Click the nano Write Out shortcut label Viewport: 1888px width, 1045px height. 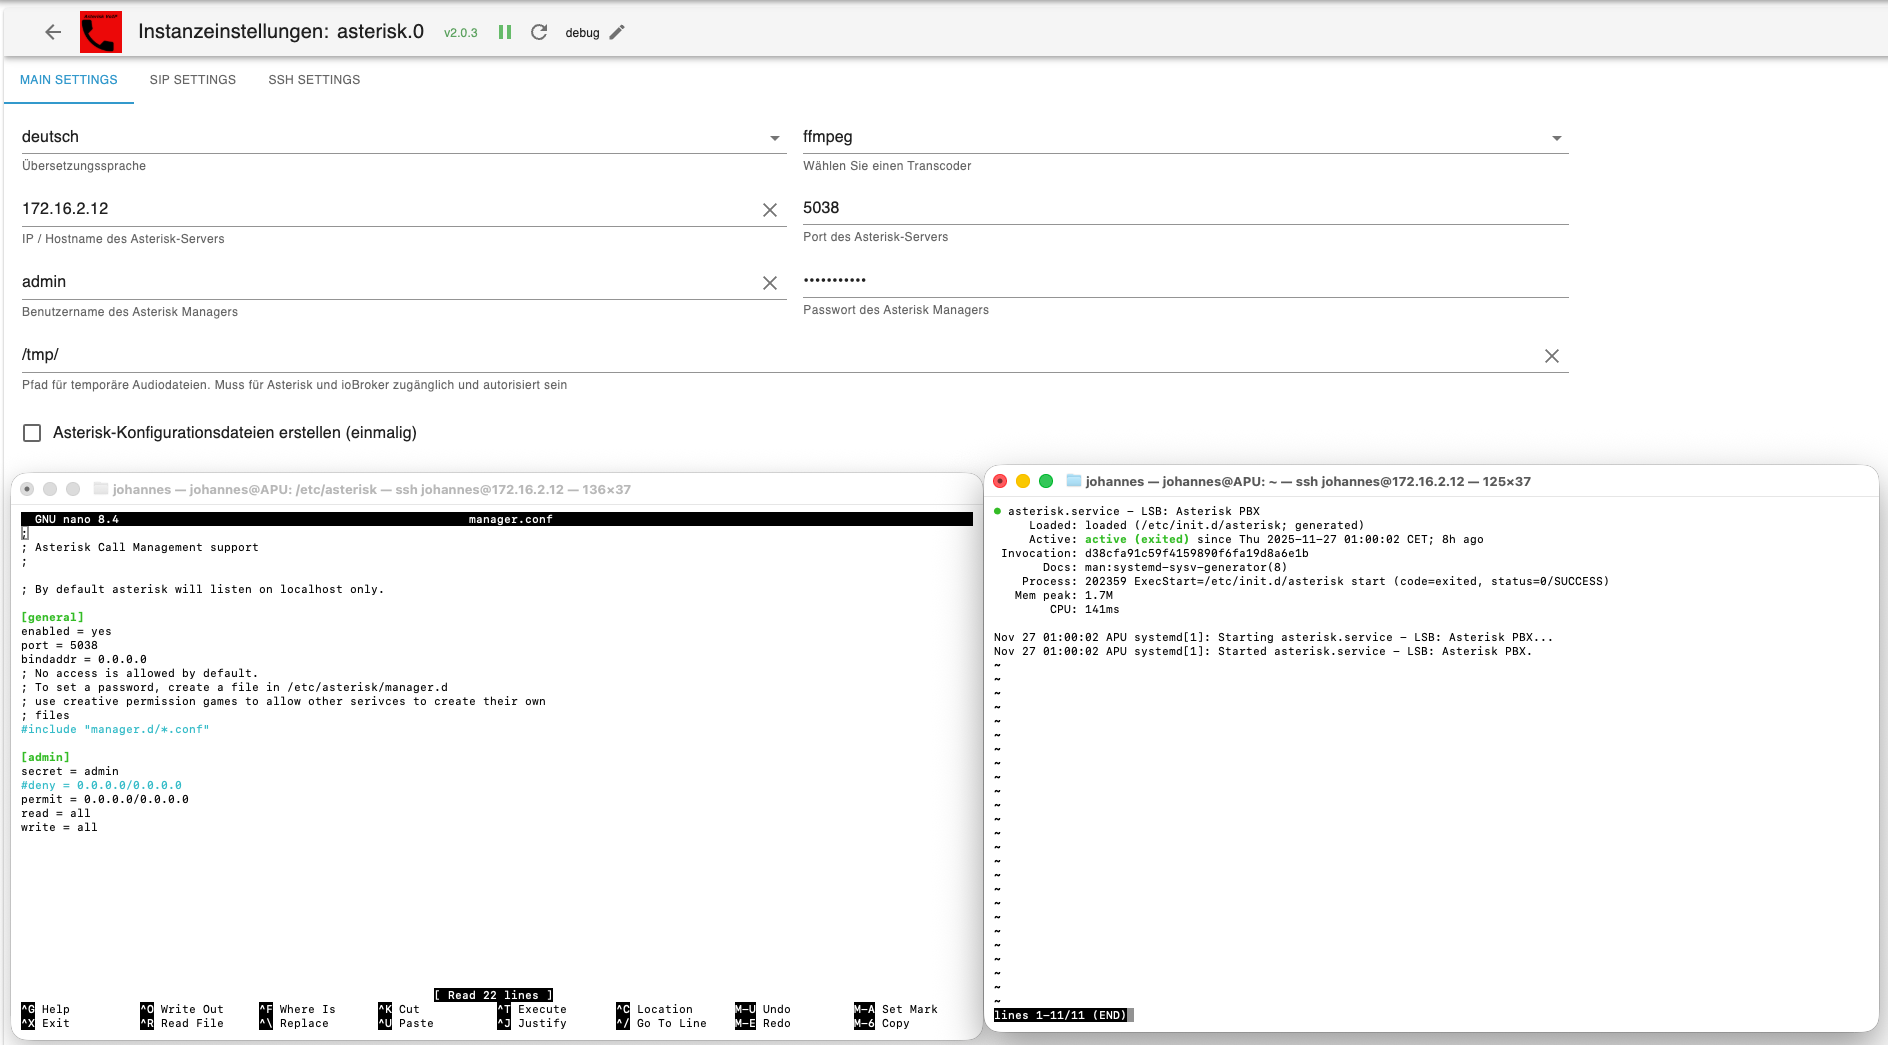(192, 1009)
